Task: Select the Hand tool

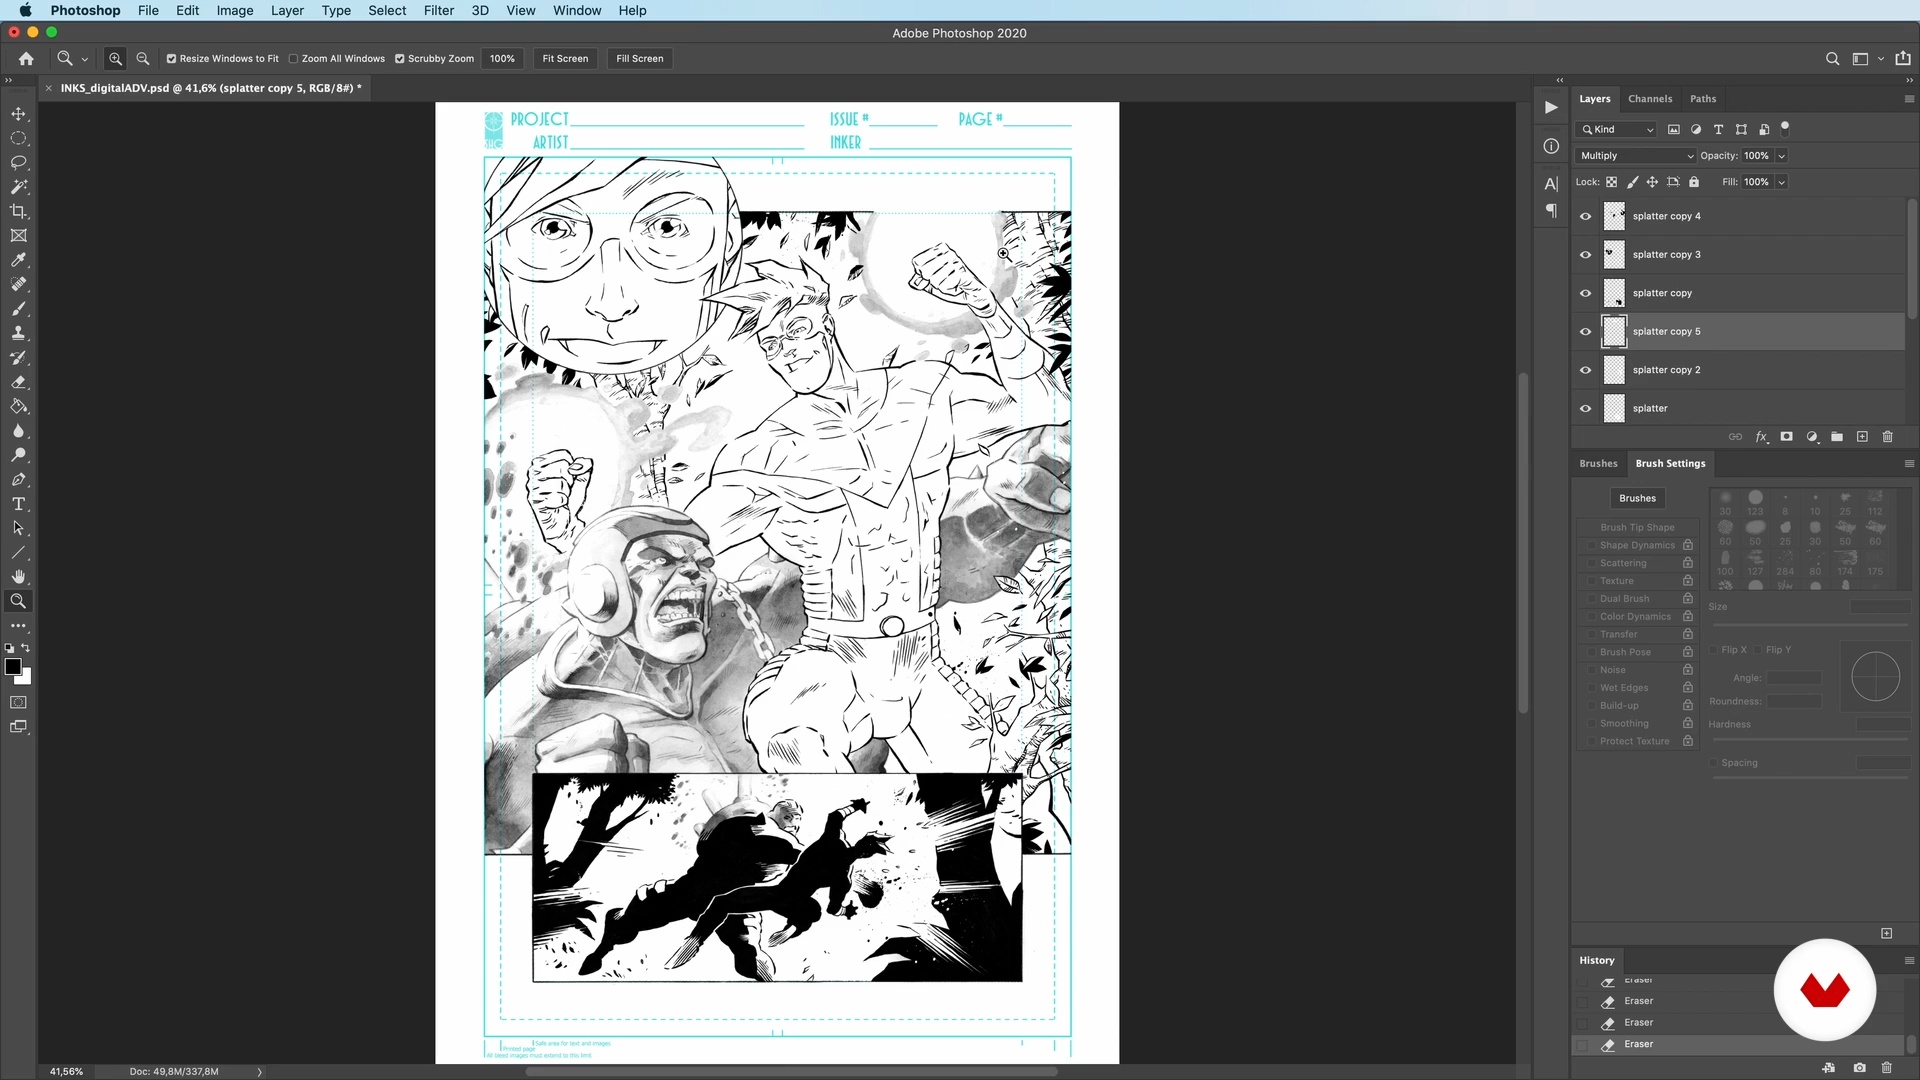Action: coord(18,577)
